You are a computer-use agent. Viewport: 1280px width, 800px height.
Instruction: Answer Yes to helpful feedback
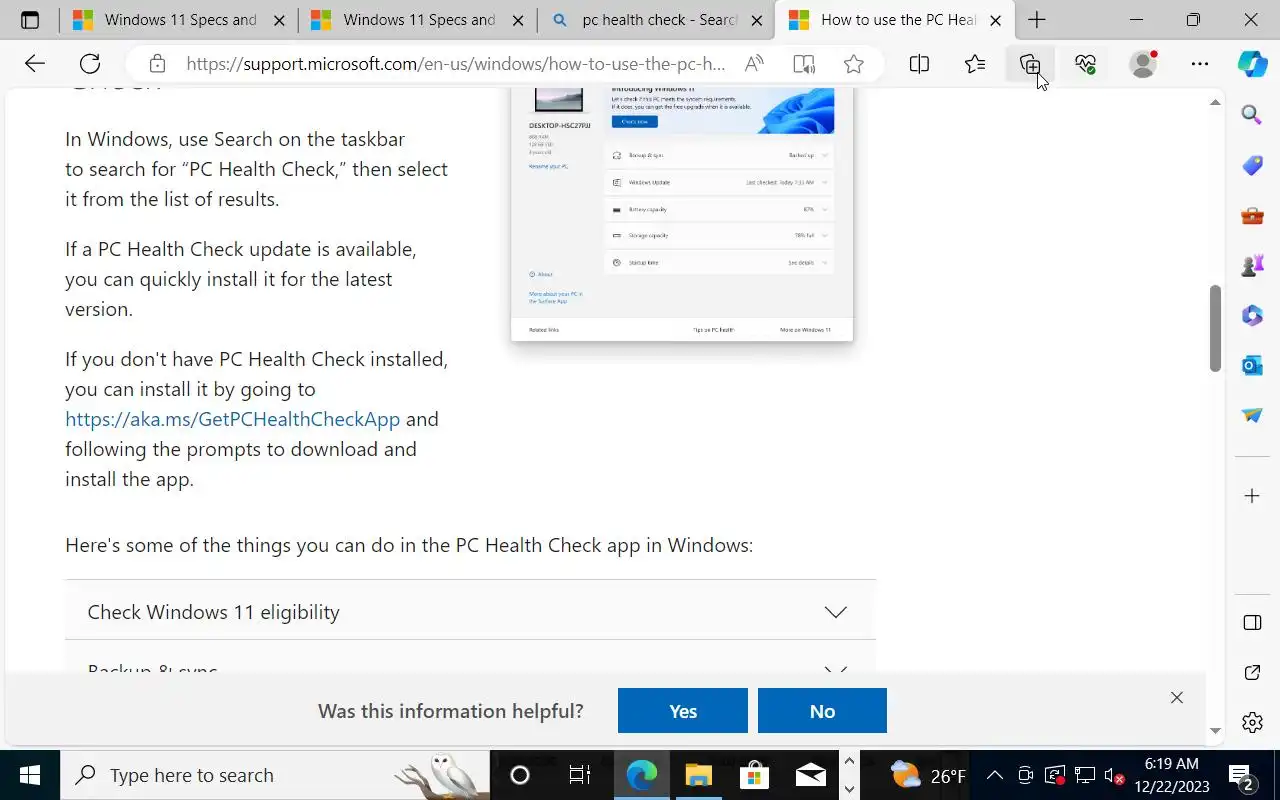pos(682,711)
